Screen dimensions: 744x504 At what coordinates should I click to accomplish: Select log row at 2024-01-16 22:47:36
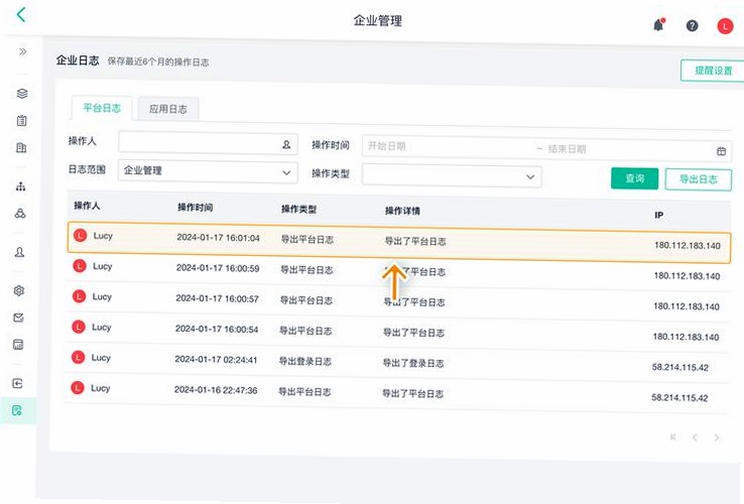396,393
